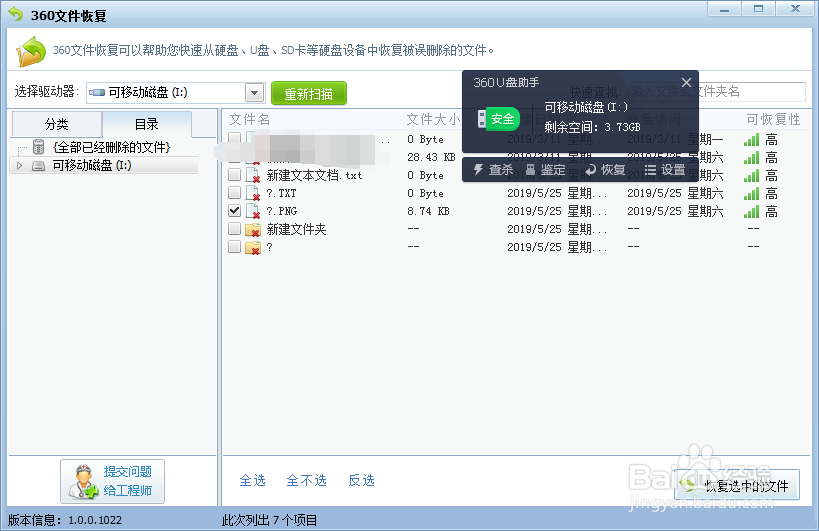Screen dimensions: 819x531
Task: Sort by the 文件大小 column header
Action: pyautogui.click(x=434, y=120)
